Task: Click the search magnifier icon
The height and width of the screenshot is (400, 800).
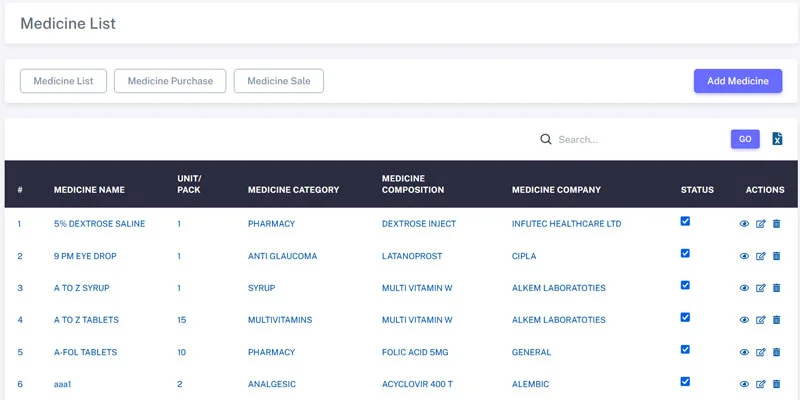Action: [x=546, y=139]
